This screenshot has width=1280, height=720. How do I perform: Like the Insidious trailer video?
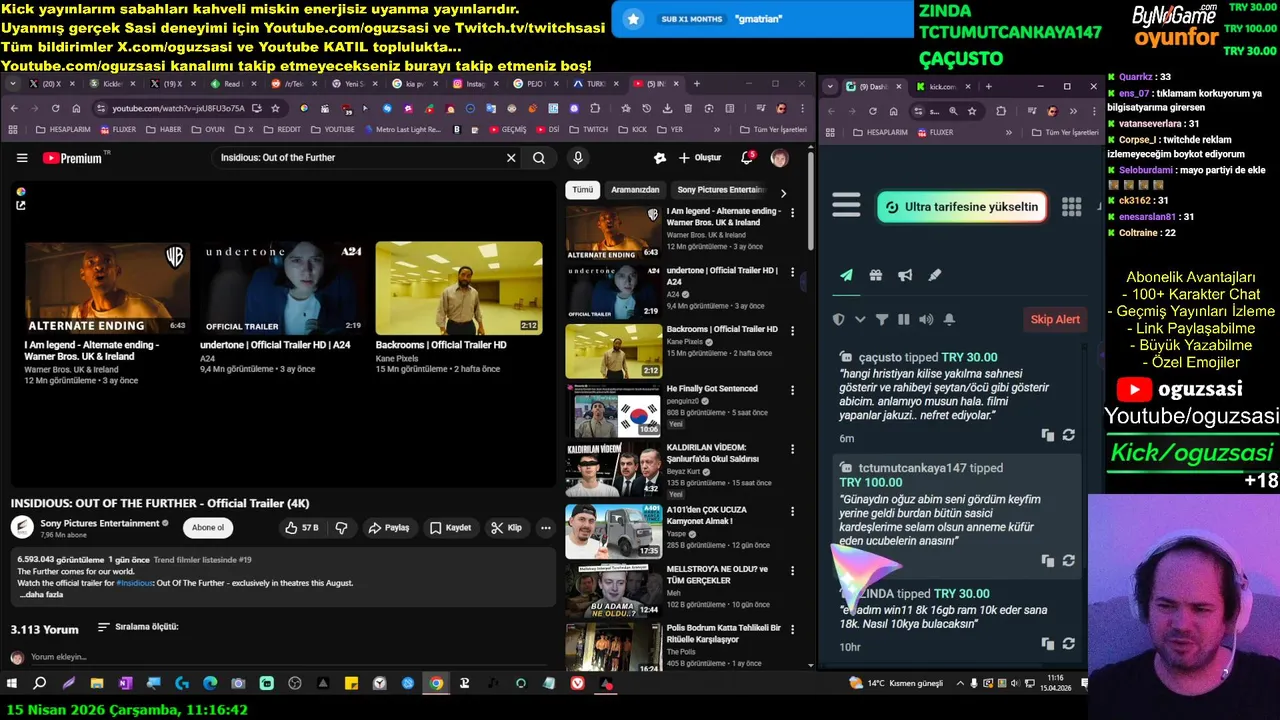tap(302, 528)
